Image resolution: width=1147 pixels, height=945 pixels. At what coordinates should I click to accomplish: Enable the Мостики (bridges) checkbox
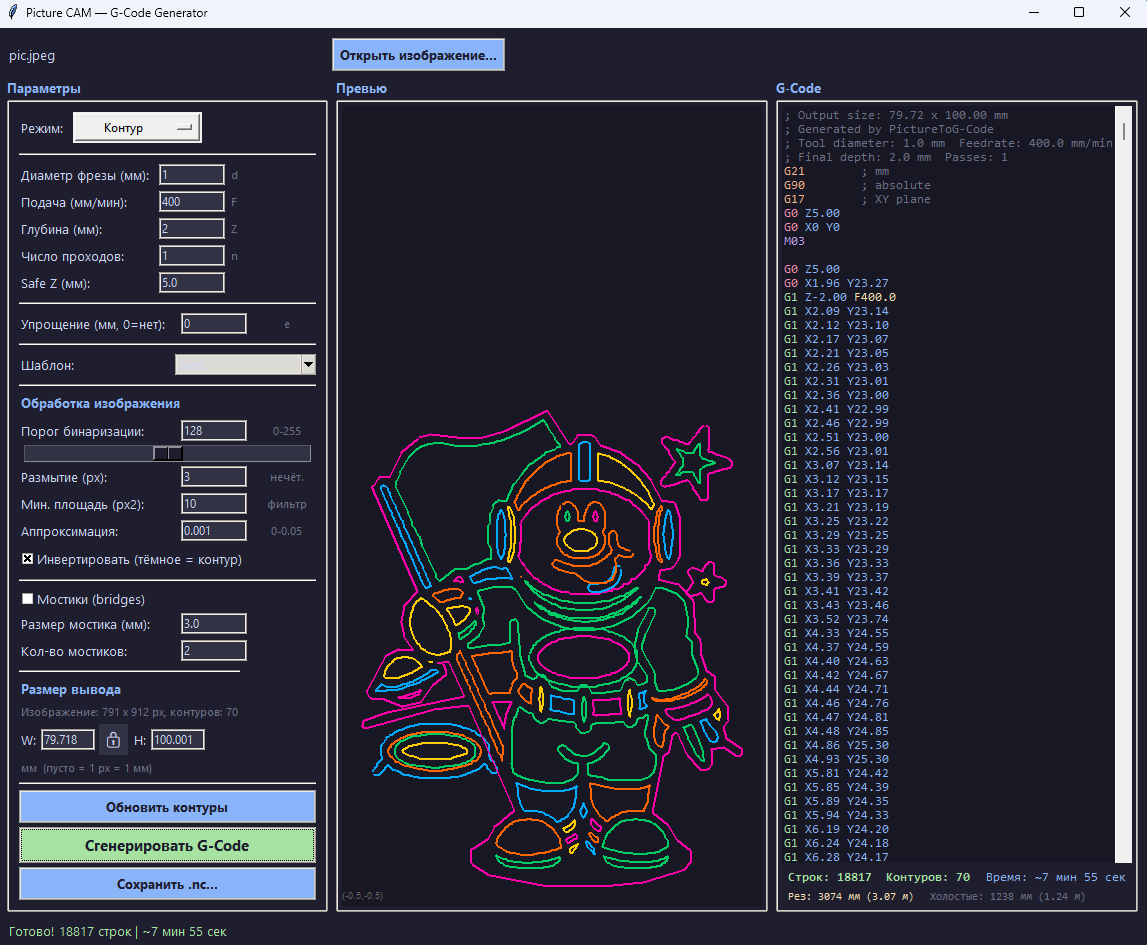(x=28, y=599)
